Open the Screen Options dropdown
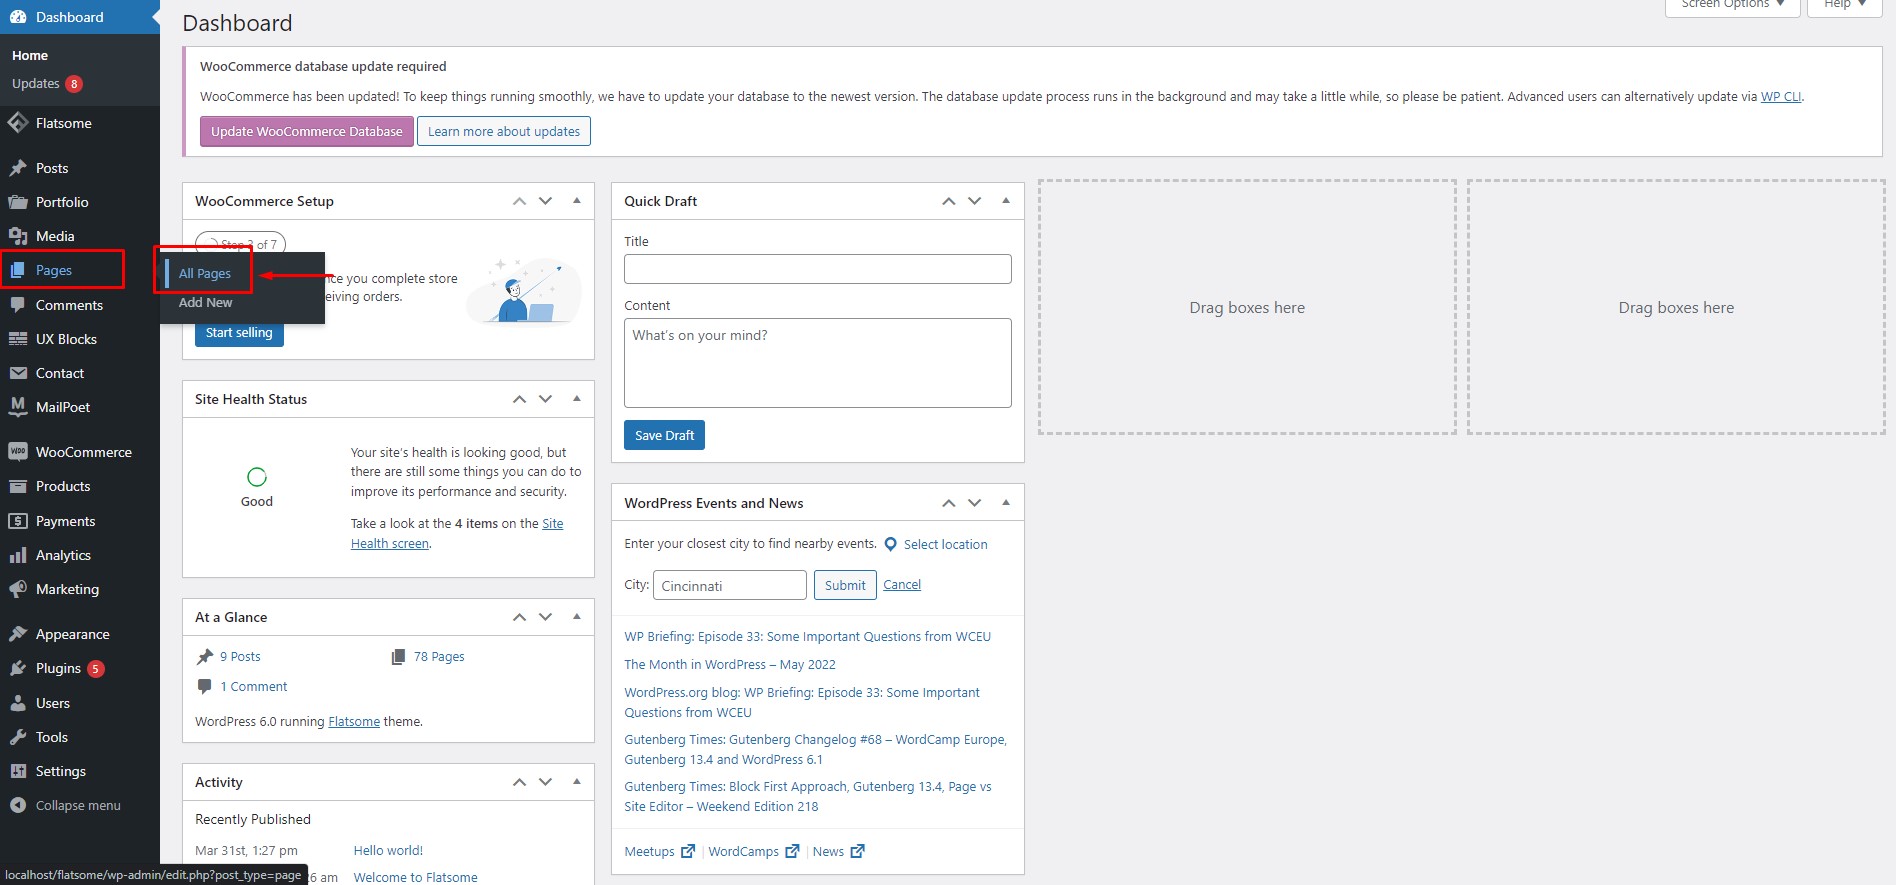Viewport: 1896px width, 885px height. (1732, 5)
